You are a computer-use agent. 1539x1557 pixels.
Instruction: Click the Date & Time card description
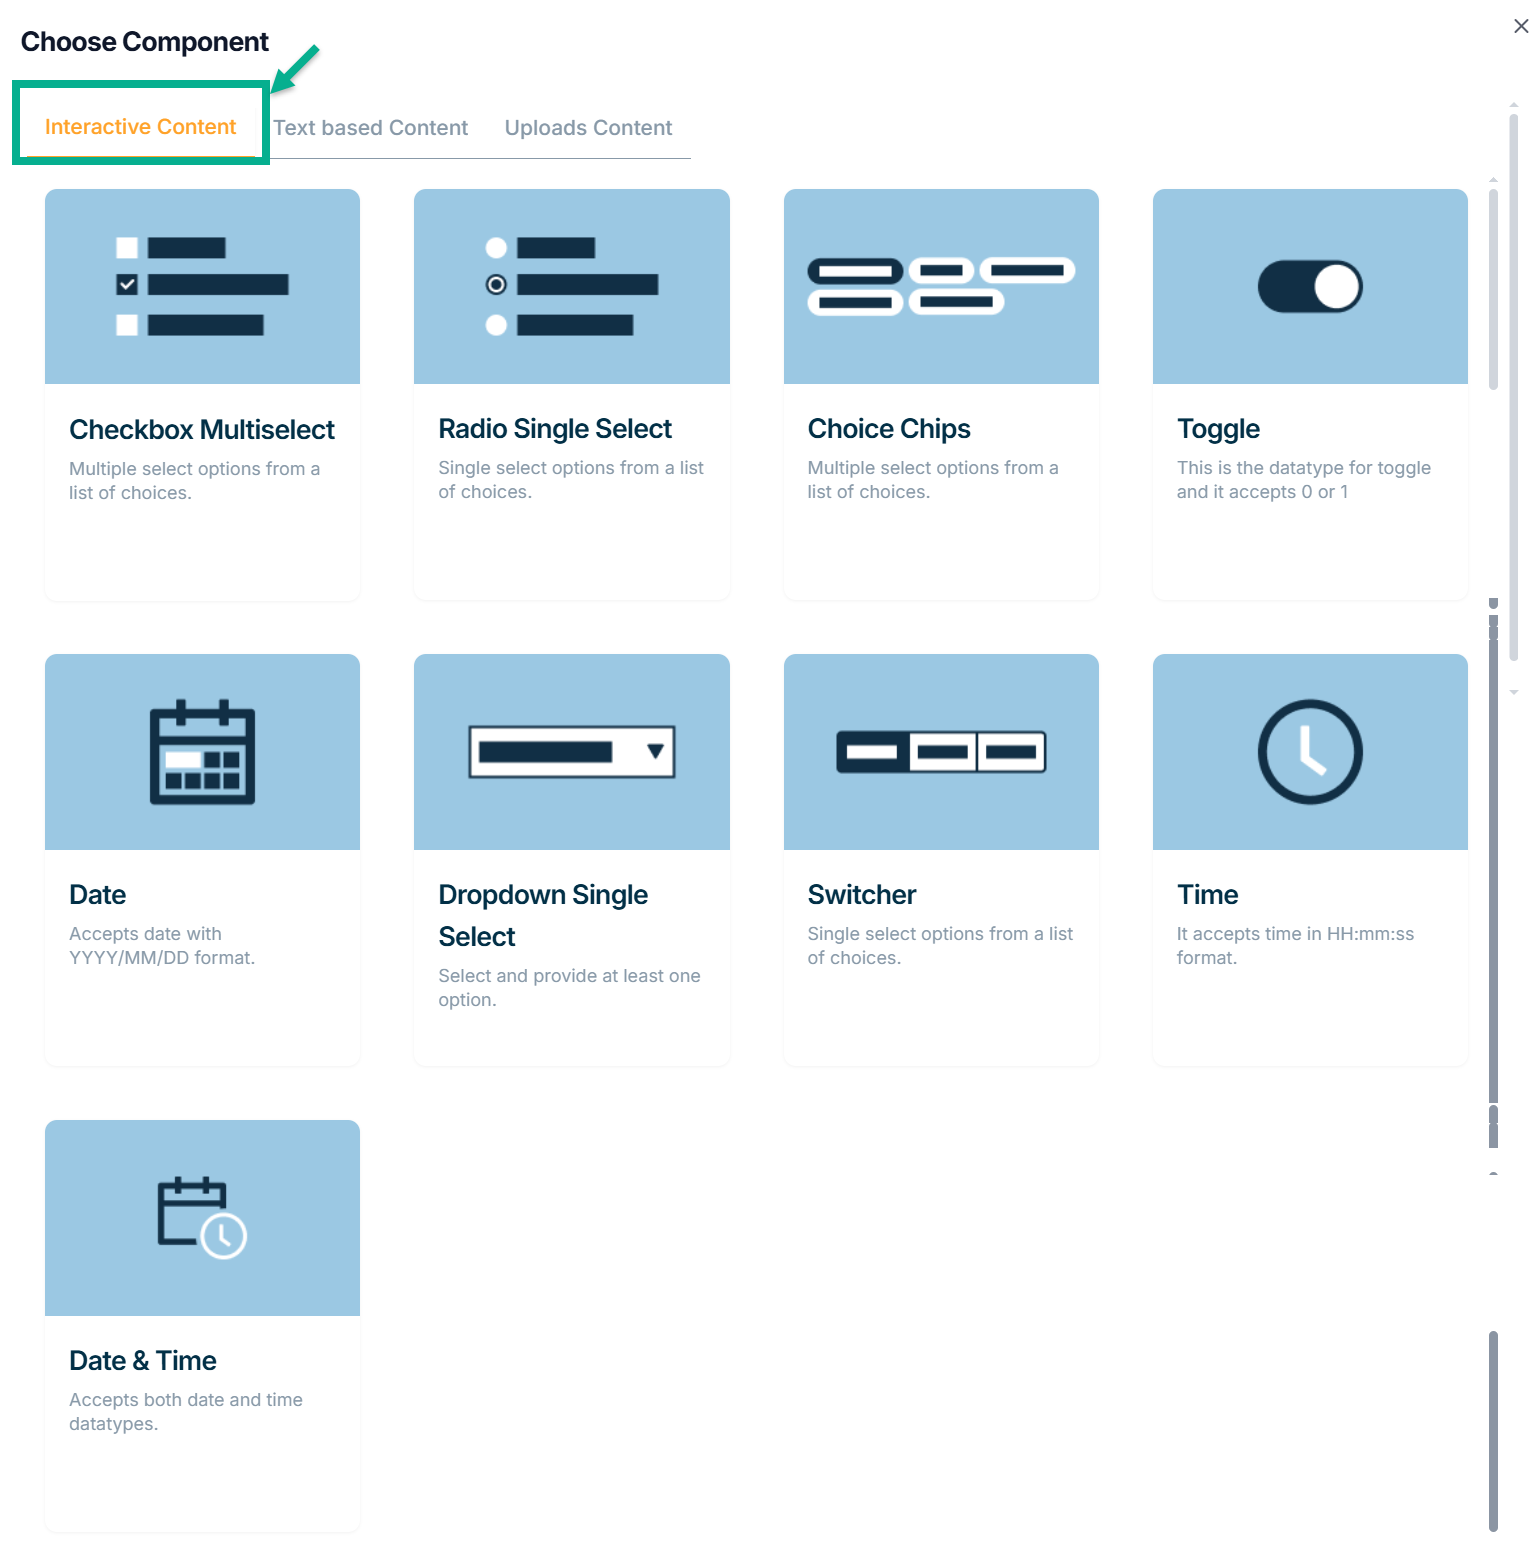186,1411
